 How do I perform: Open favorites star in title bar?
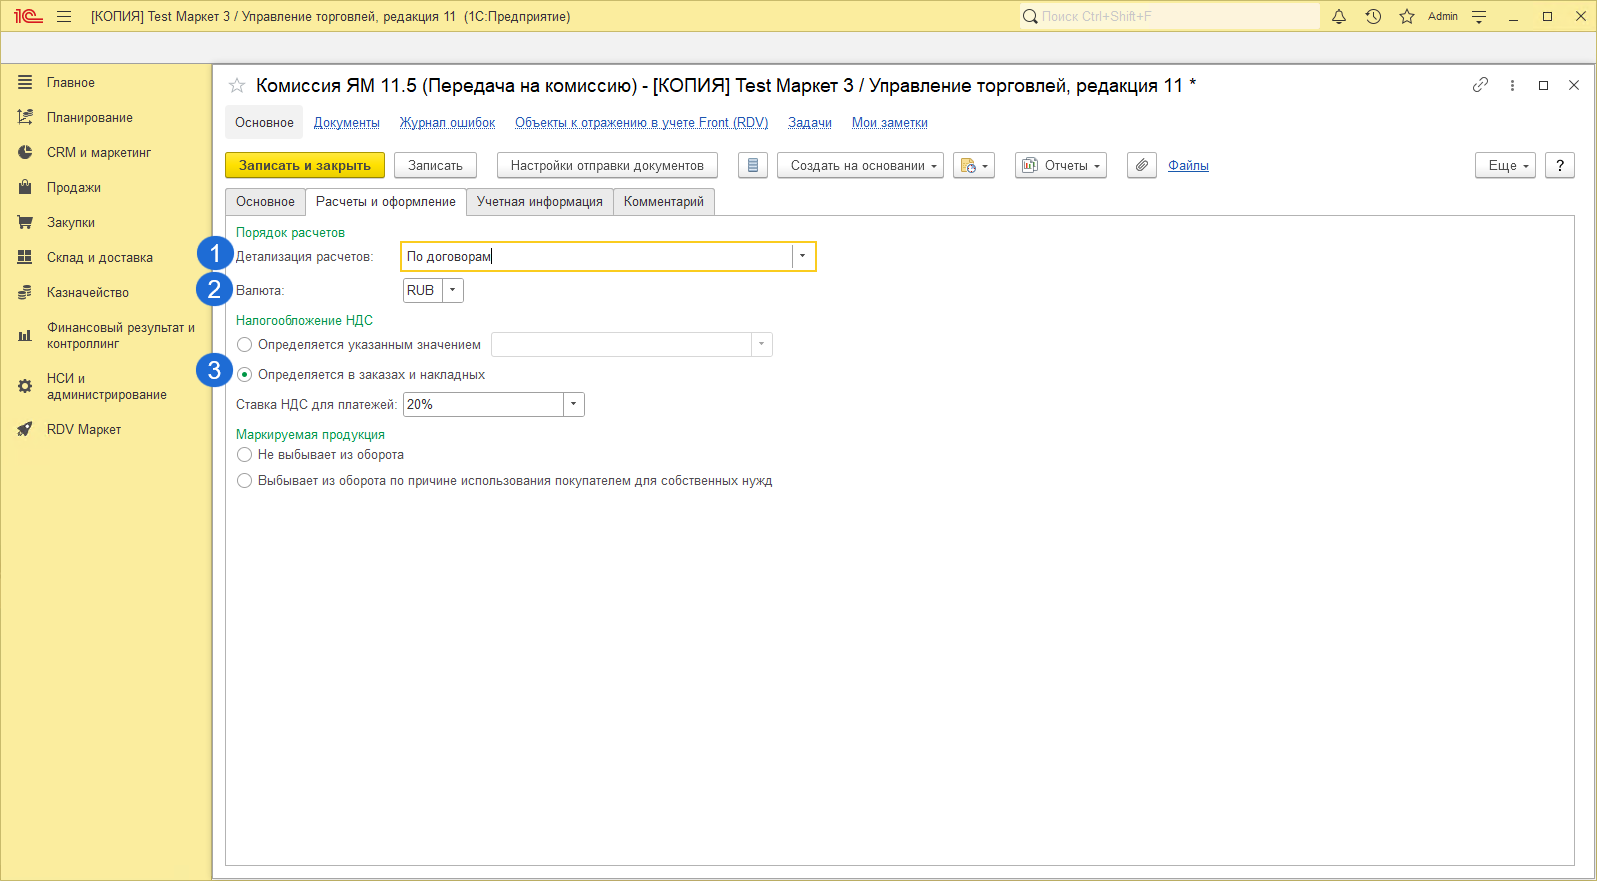click(1407, 16)
